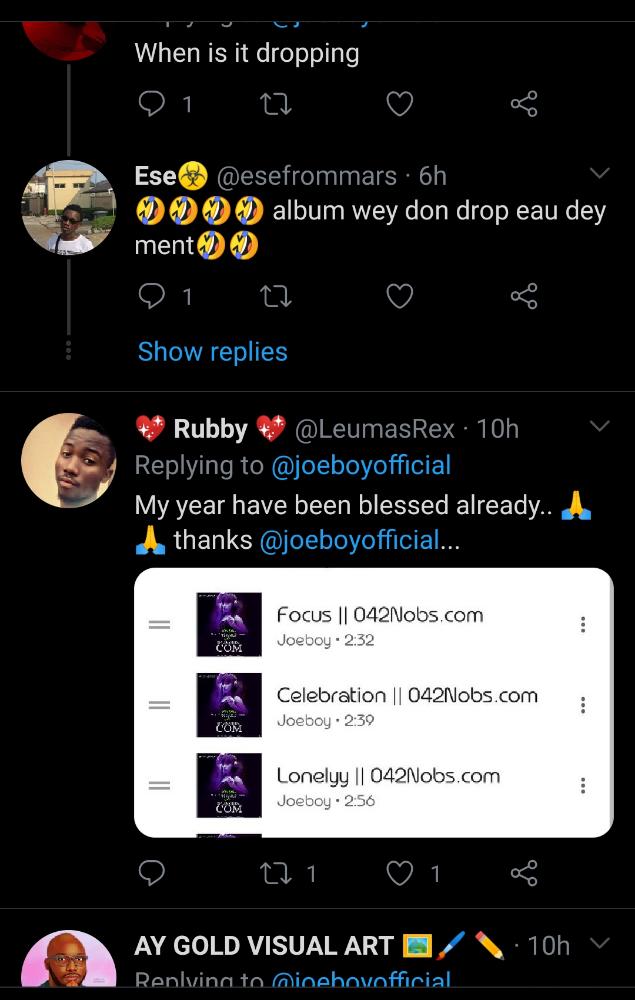Like the 'When is it dropping' tweet
Screen dimensions: 635x1000
(x=400, y=104)
